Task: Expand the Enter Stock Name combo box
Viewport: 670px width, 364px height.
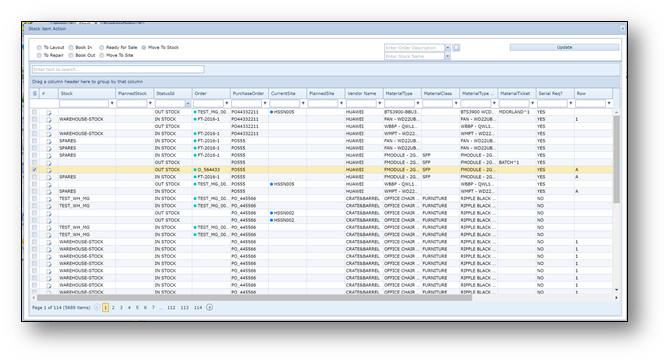Action: pos(447,56)
